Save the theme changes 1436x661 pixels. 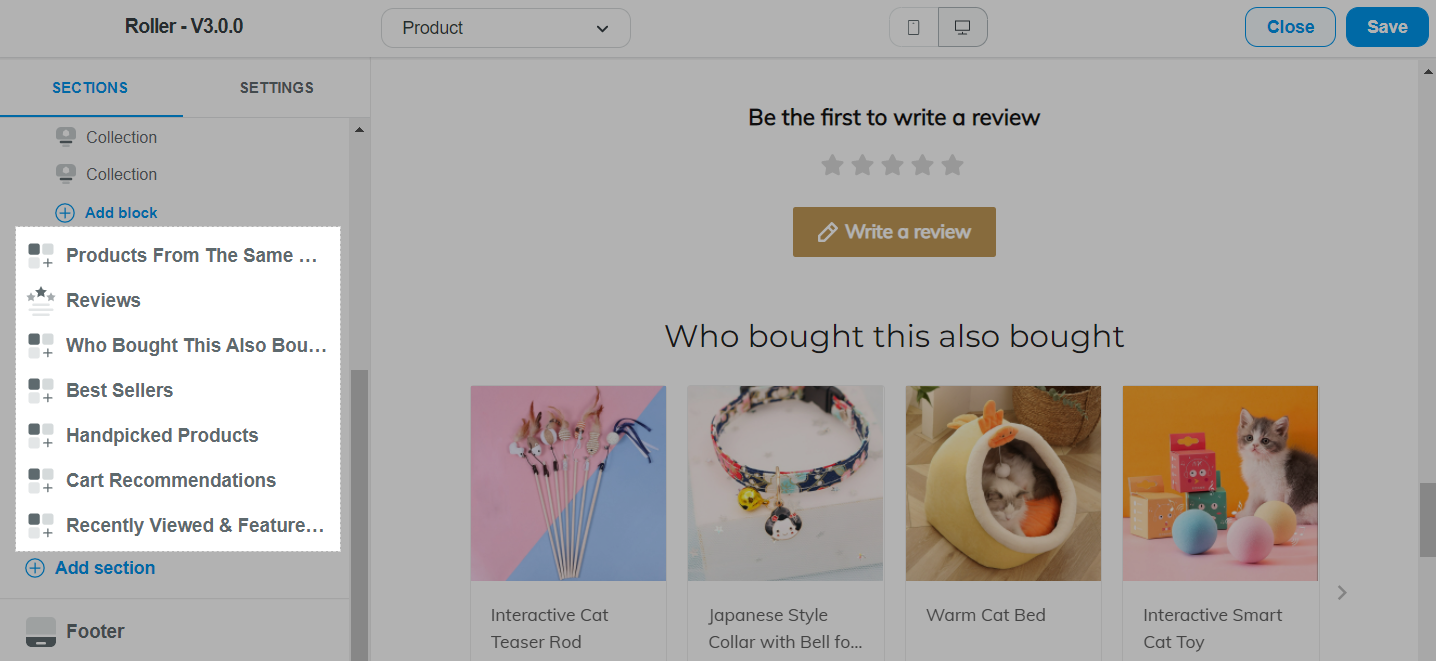click(1387, 27)
